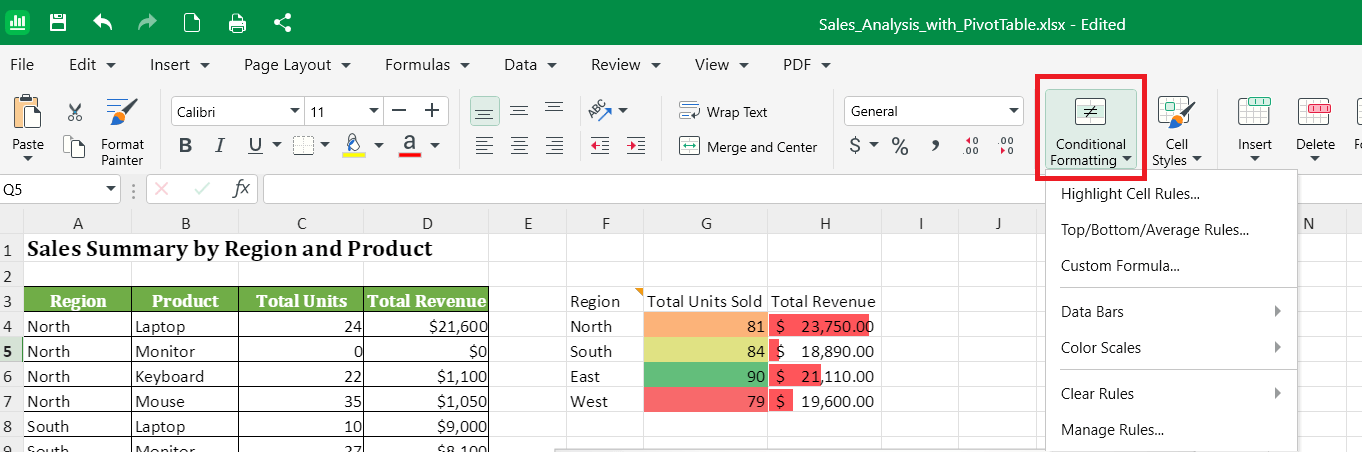Click the Merge and Center button

pyautogui.click(x=748, y=146)
